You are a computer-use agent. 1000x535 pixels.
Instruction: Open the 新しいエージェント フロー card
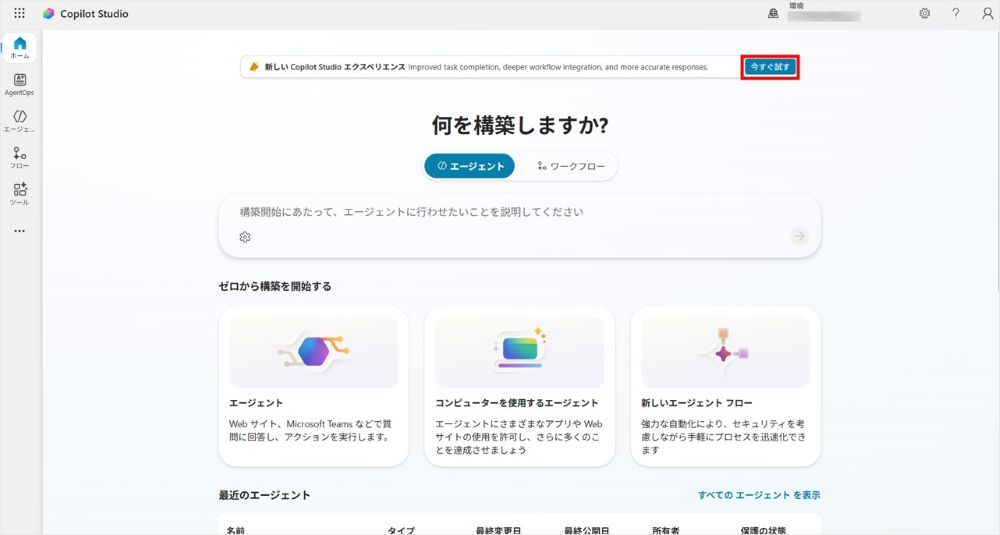(x=725, y=387)
